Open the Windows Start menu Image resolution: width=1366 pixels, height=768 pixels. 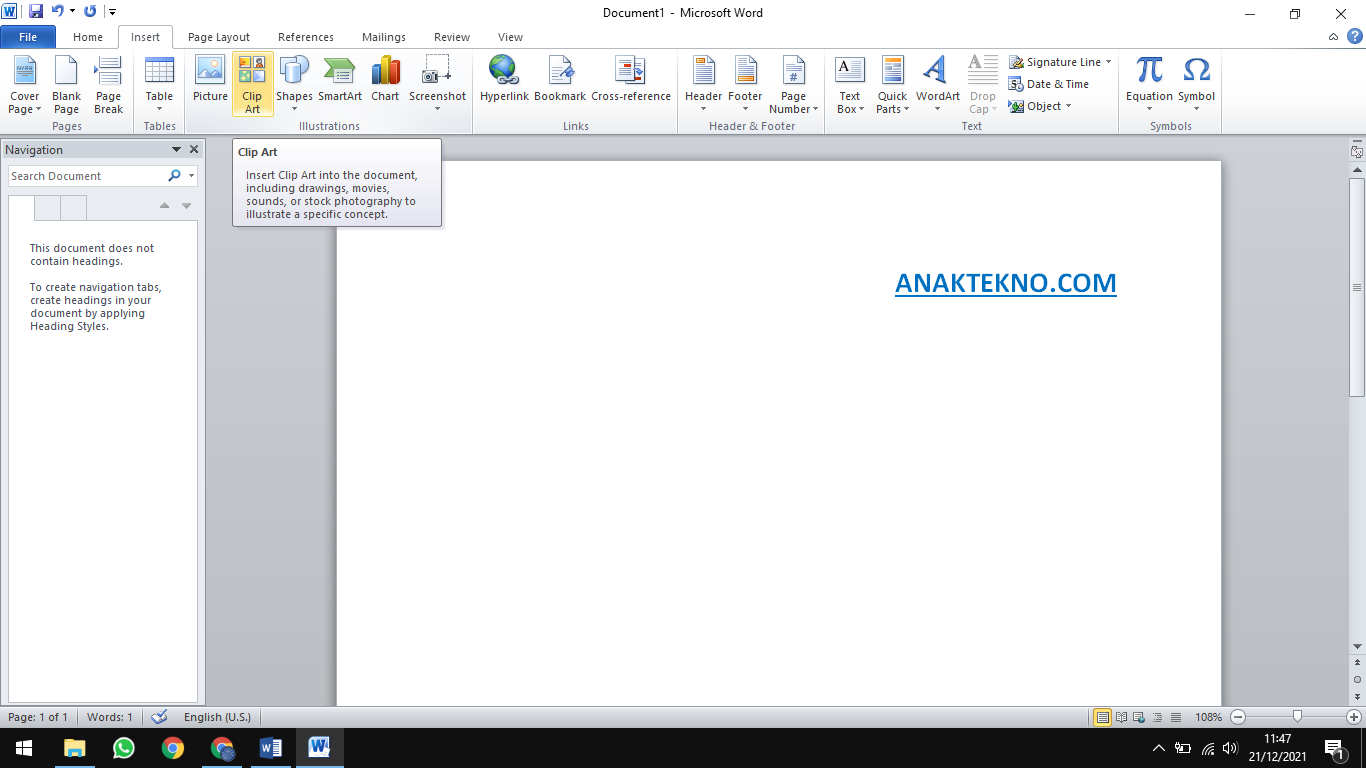[x=24, y=748]
